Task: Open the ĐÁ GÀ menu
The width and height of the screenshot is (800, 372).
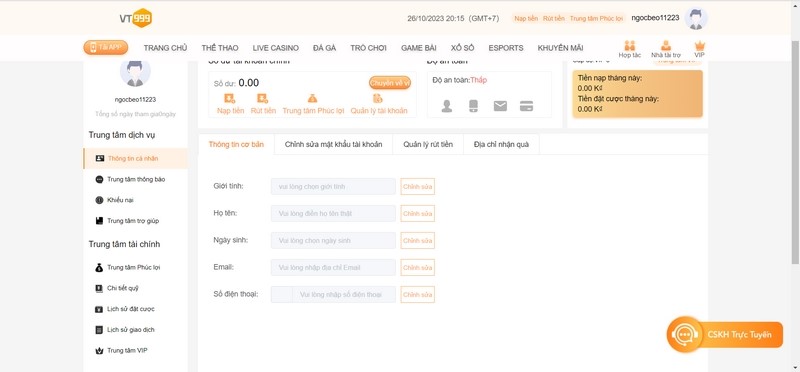Action: 324,48
